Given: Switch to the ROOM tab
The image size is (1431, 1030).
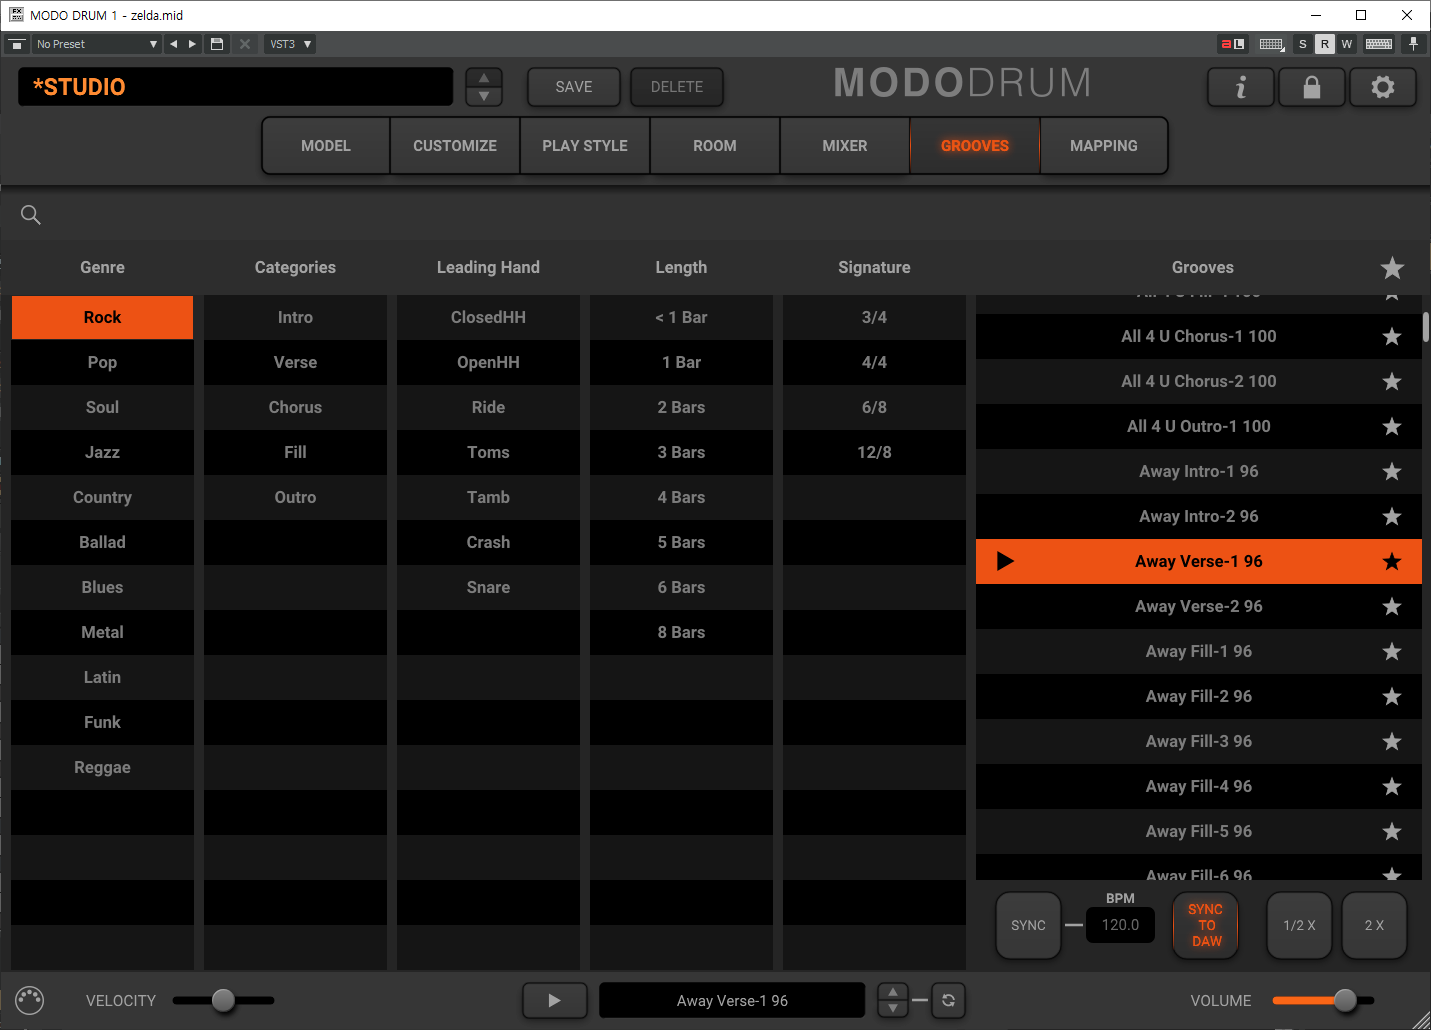Looking at the screenshot, I should click(715, 146).
